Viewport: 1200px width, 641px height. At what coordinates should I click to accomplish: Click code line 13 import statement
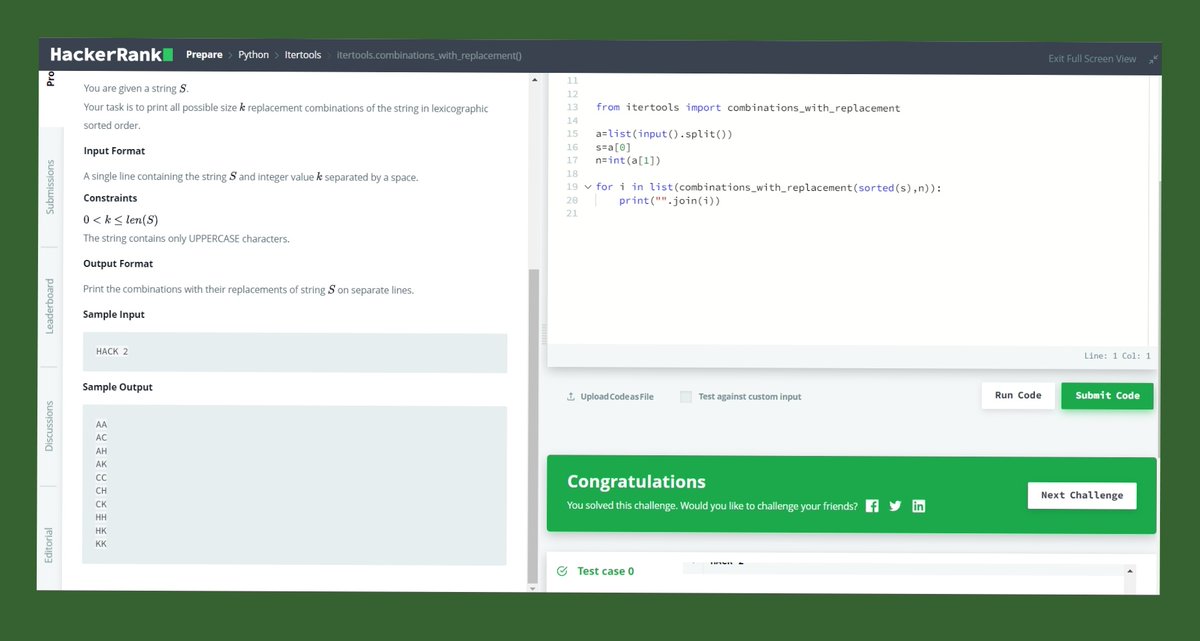coord(748,108)
